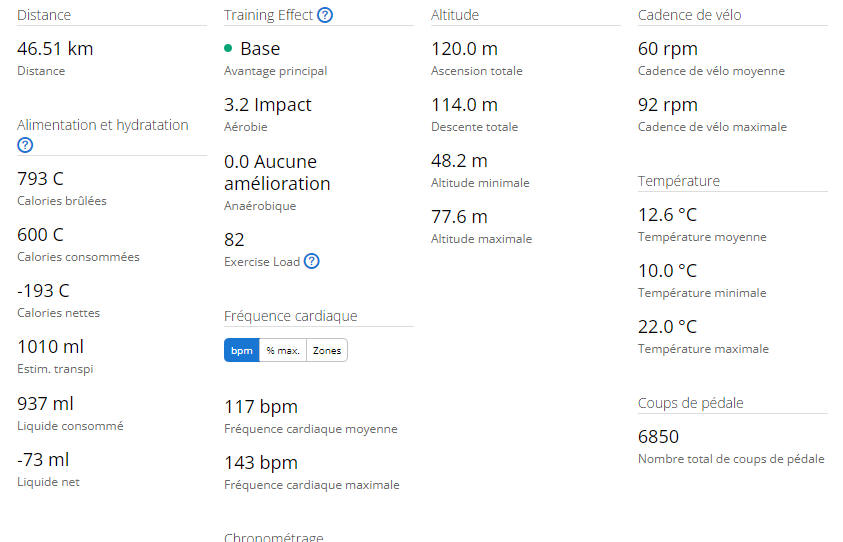This screenshot has width=843, height=542.
Task: Click the 120.0 m ascension totale value
Action: pyautogui.click(x=465, y=49)
